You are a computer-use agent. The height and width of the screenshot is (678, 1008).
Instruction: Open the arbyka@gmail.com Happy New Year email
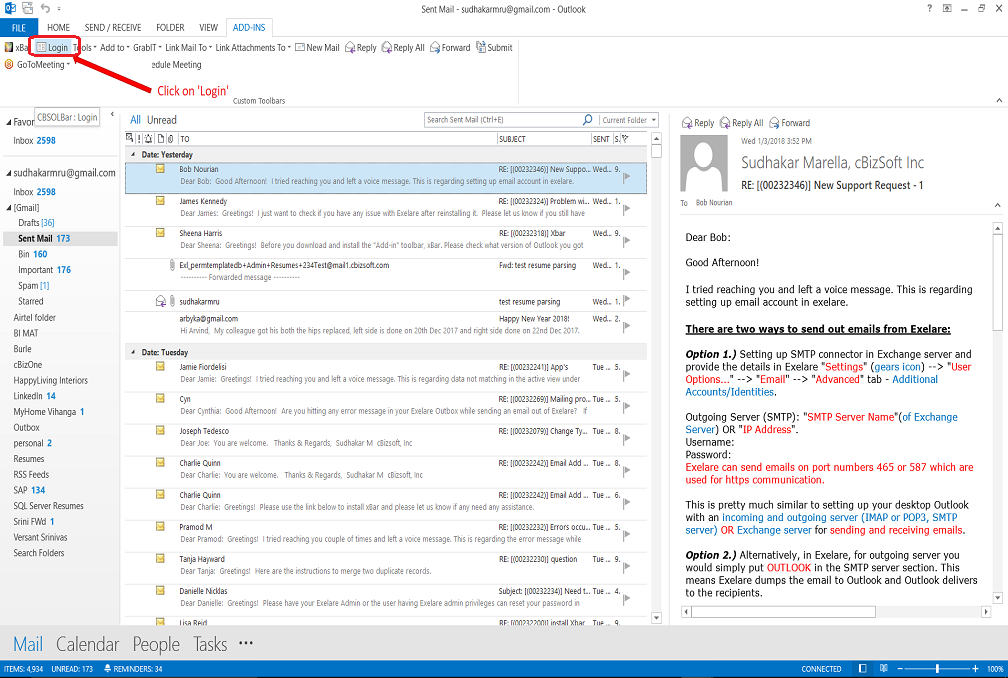(x=386, y=325)
